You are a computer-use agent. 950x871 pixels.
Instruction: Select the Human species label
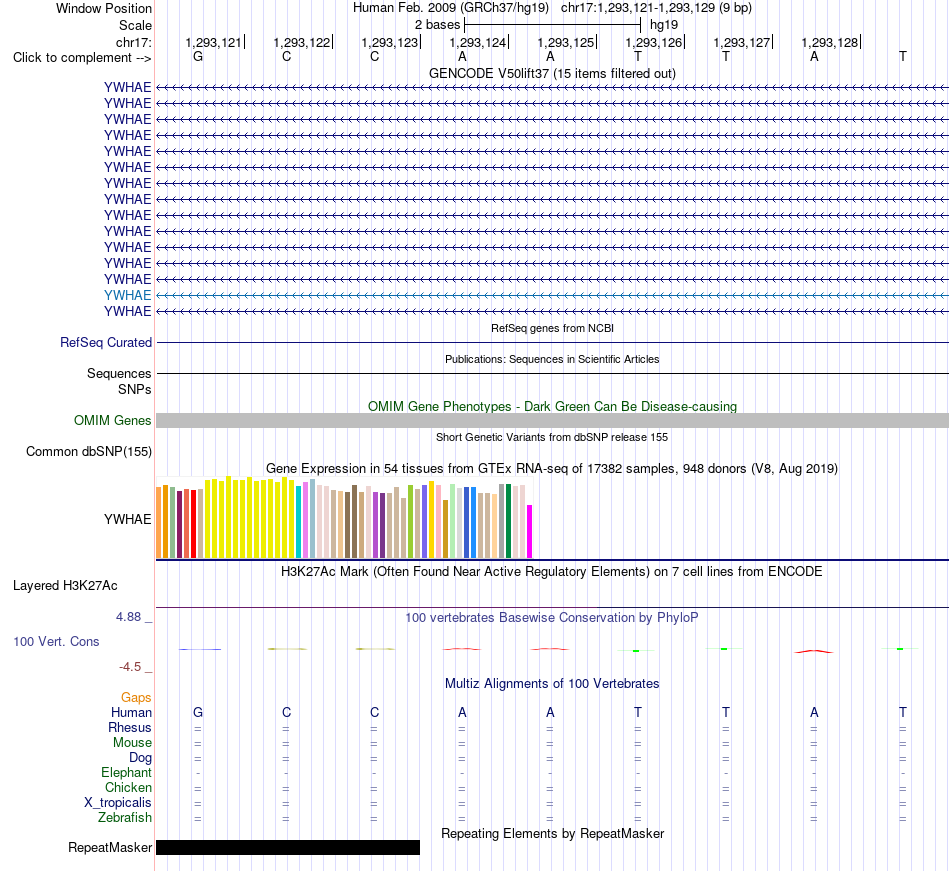point(131,713)
